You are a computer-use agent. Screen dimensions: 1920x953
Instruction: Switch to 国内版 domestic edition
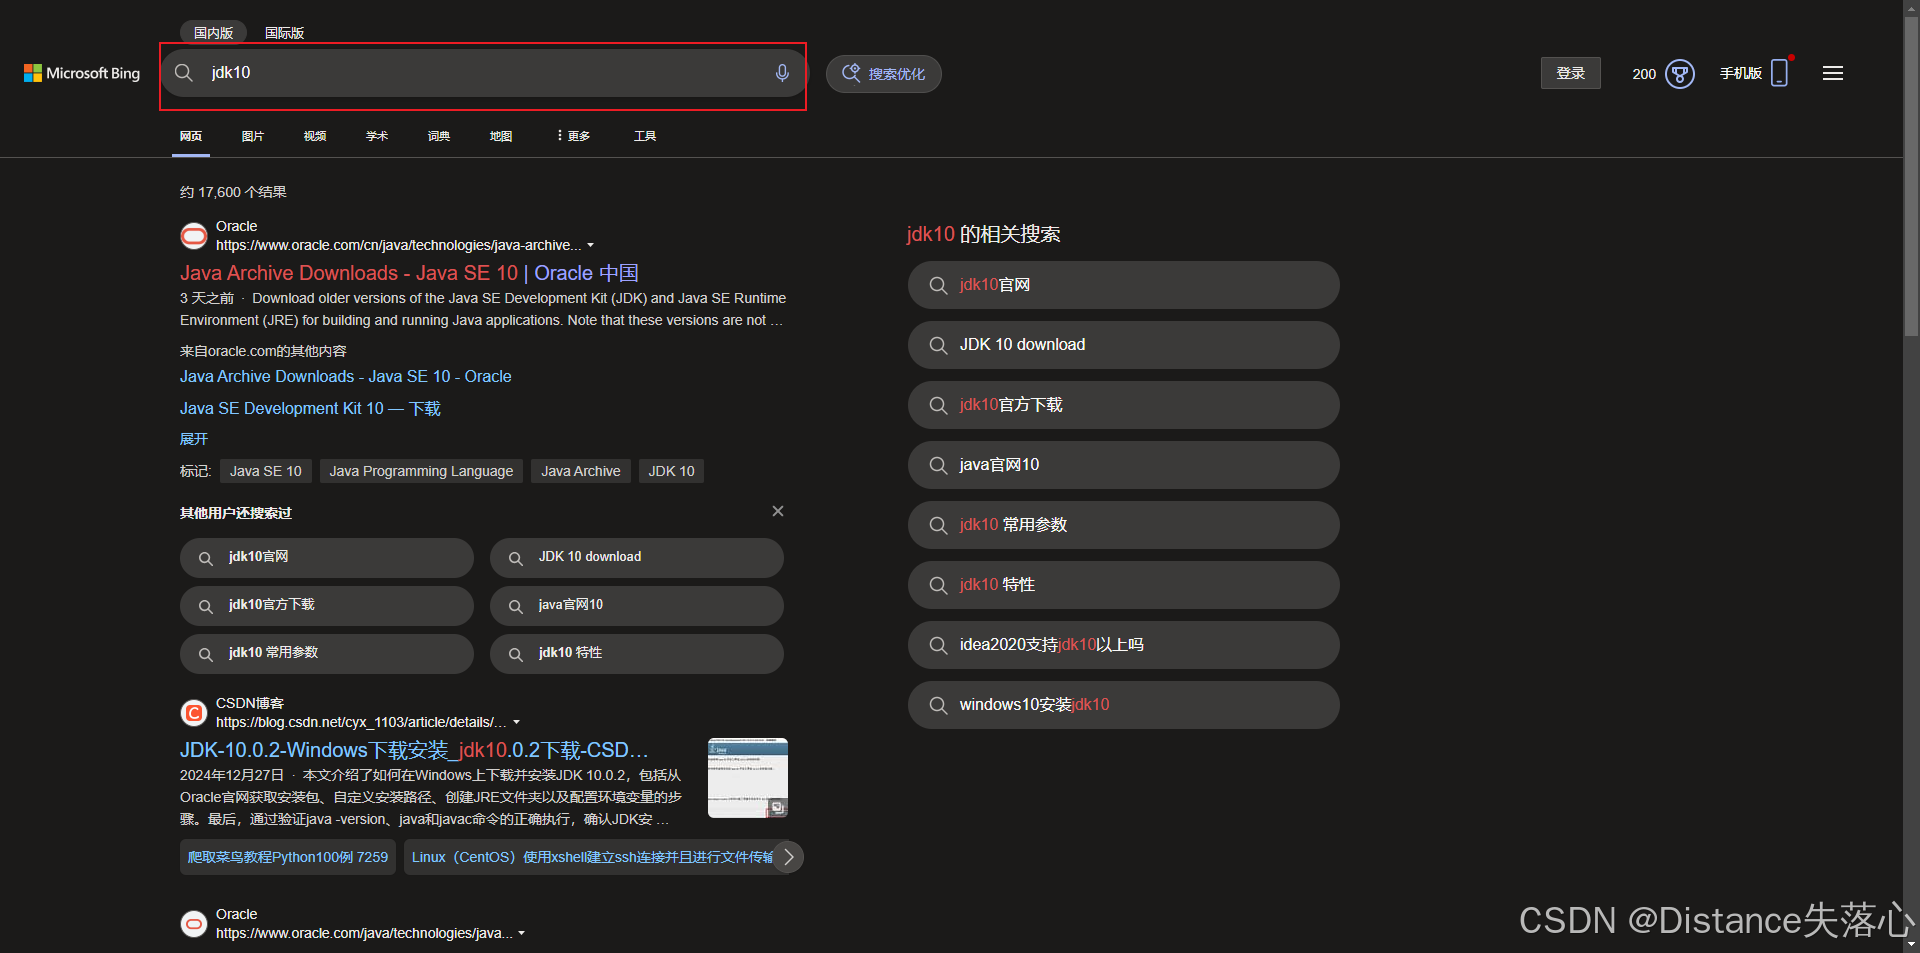click(x=213, y=32)
